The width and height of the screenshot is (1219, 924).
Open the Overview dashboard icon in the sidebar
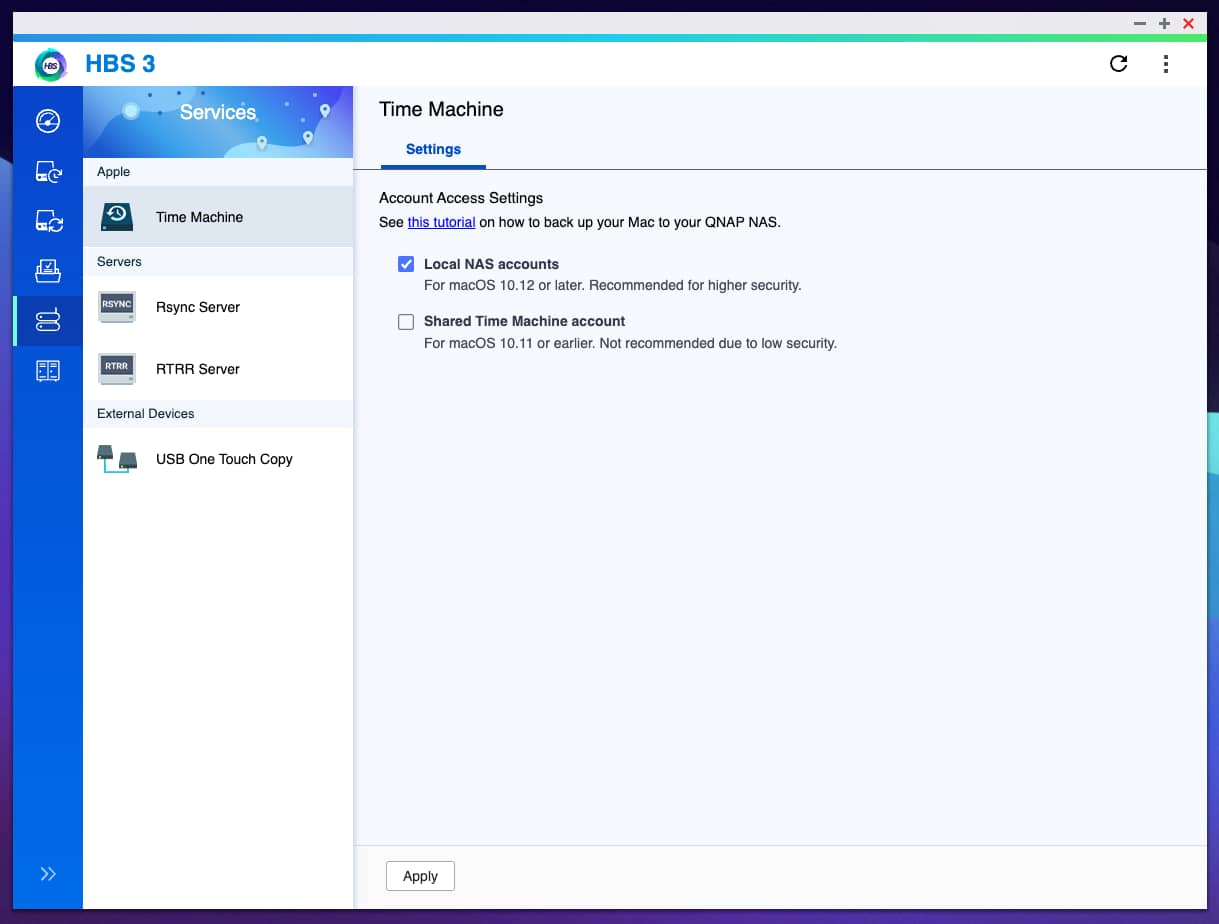pyautogui.click(x=48, y=121)
